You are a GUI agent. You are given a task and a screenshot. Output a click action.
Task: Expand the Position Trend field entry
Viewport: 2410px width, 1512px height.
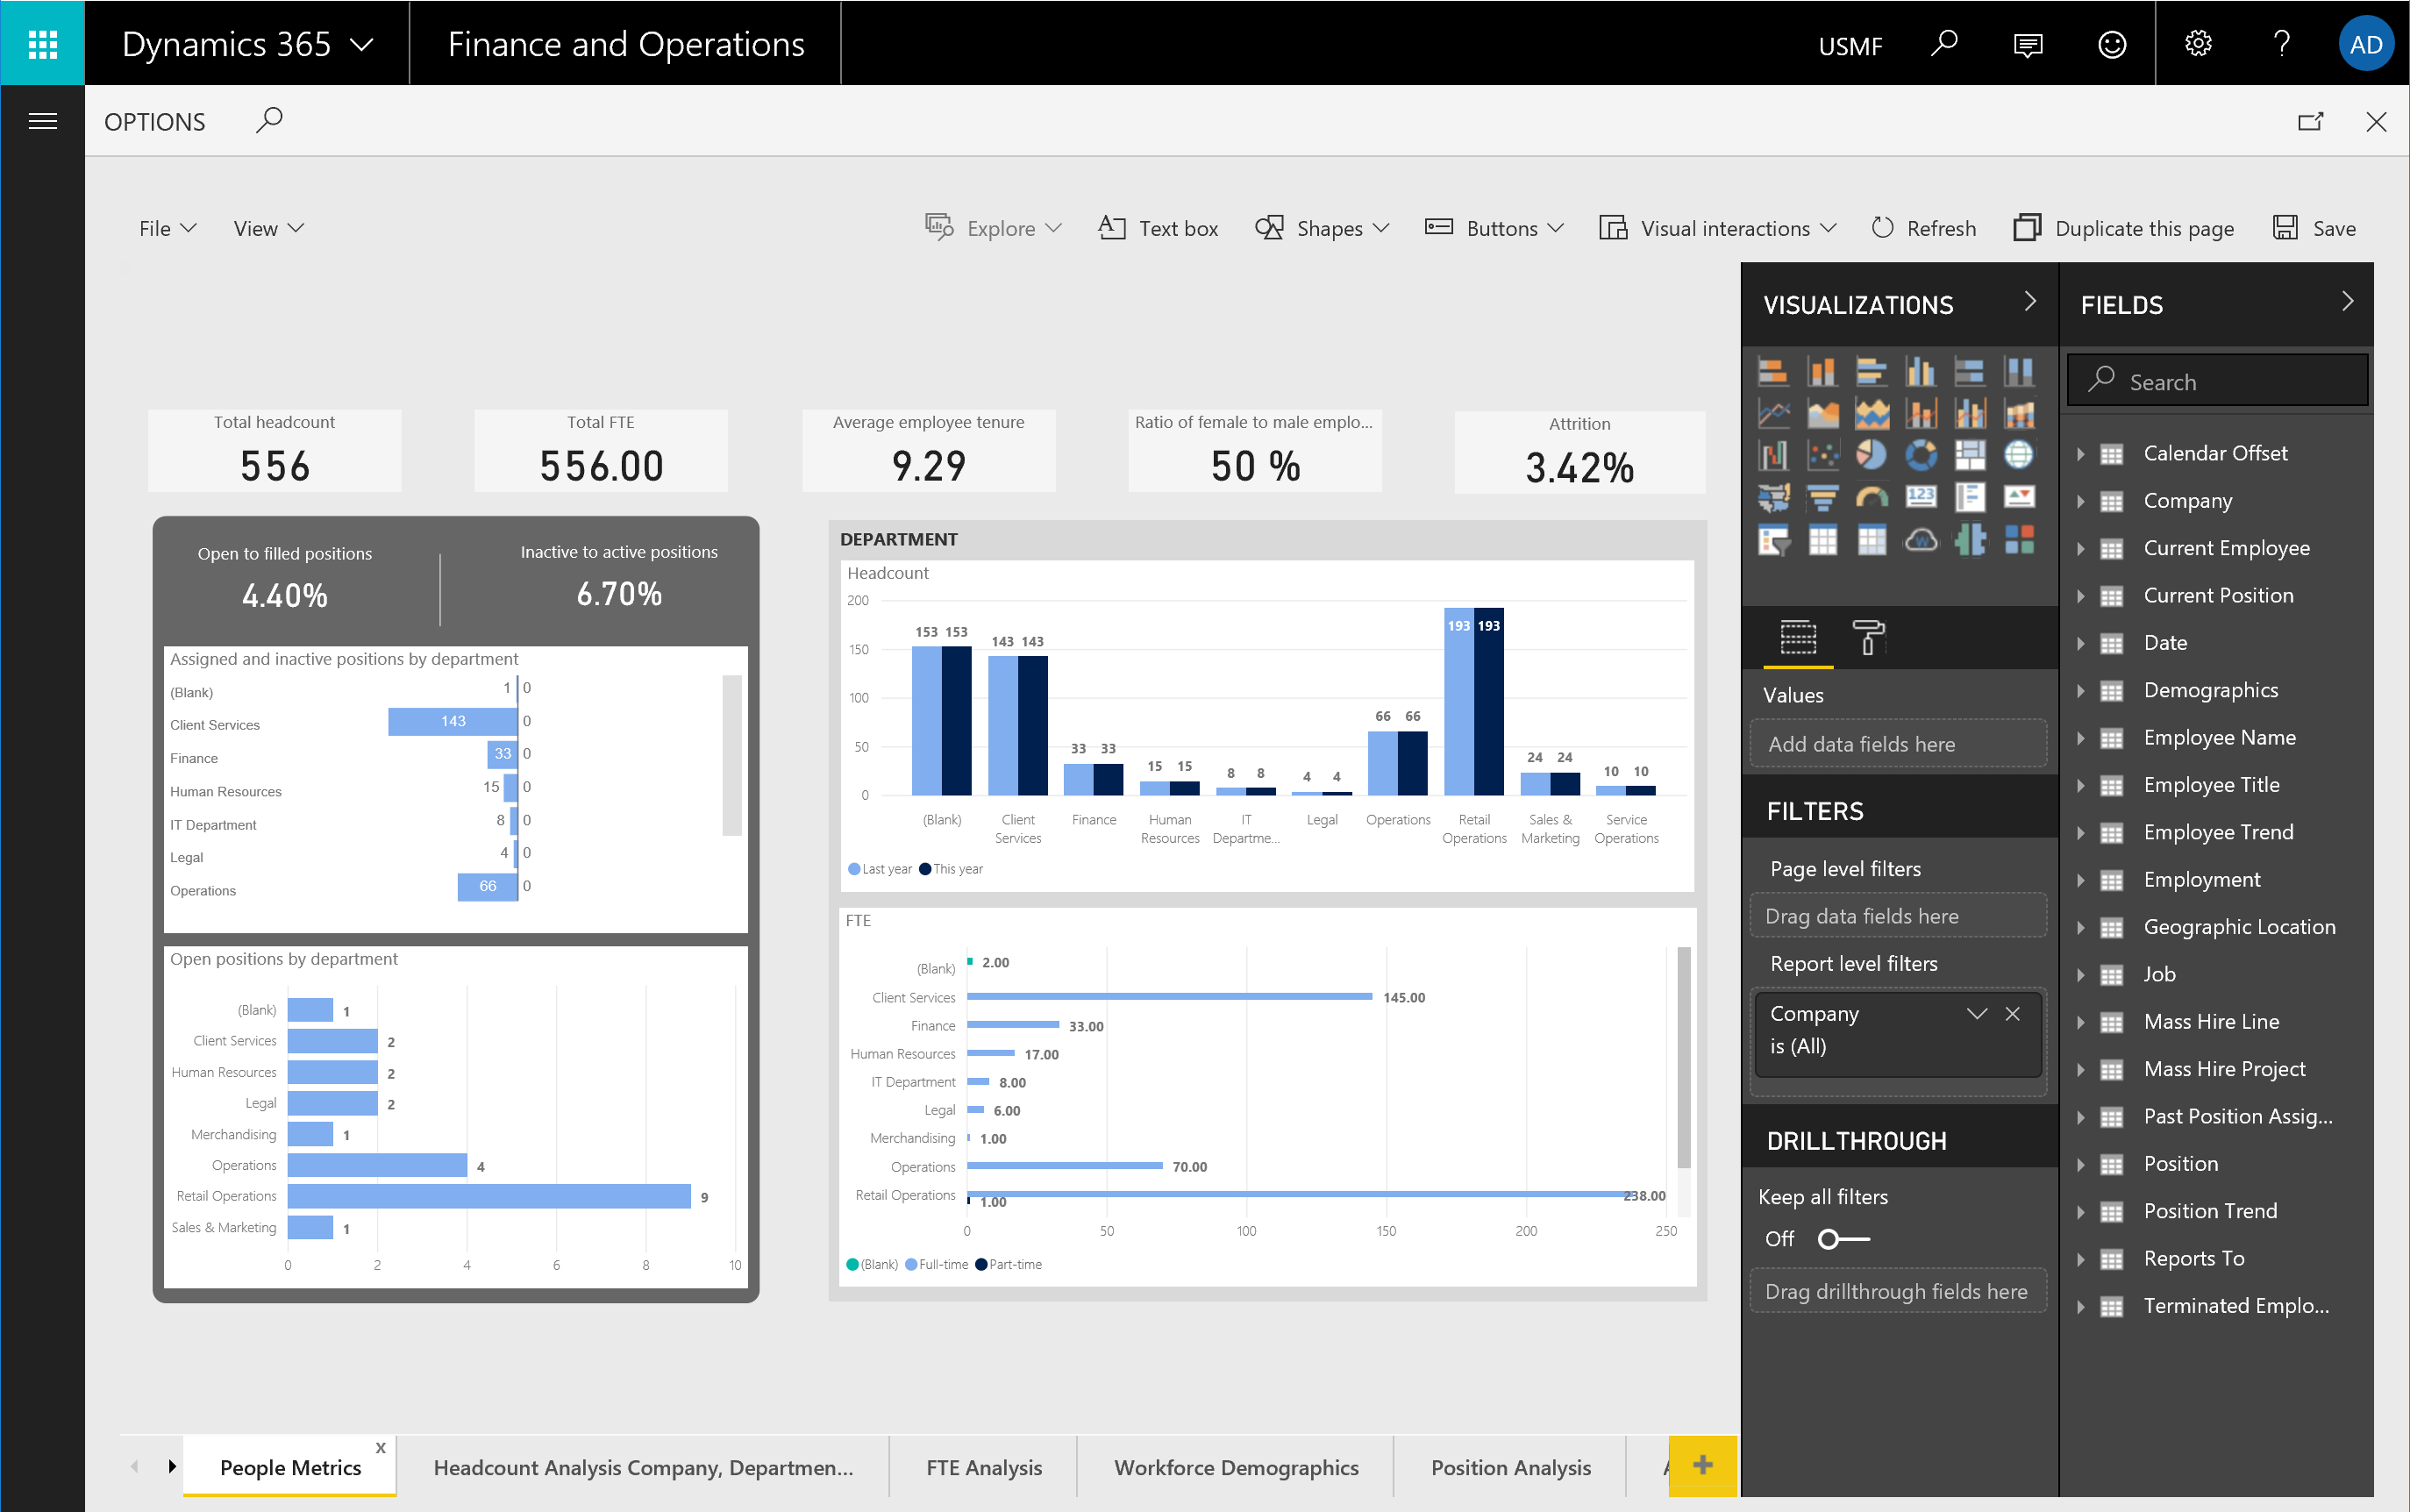[2085, 1209]
